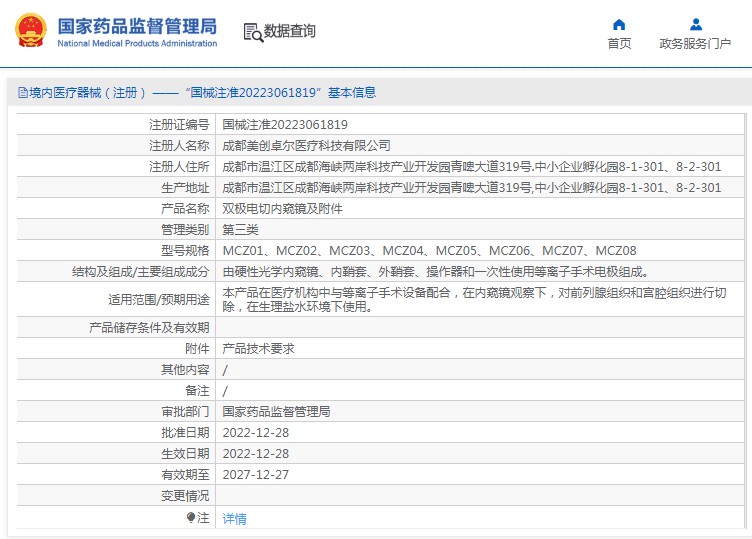Select the MCZ01 through MCZ08 model list
The width and height of the screenshot is (752, 539).
[430, 251]
